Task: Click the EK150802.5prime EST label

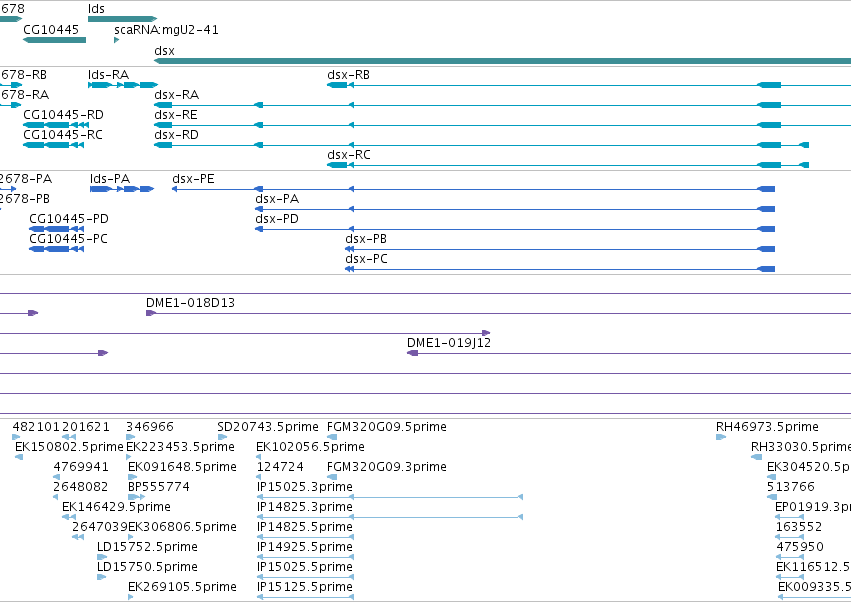Action: pyautogui.click(x=69, y=447)
